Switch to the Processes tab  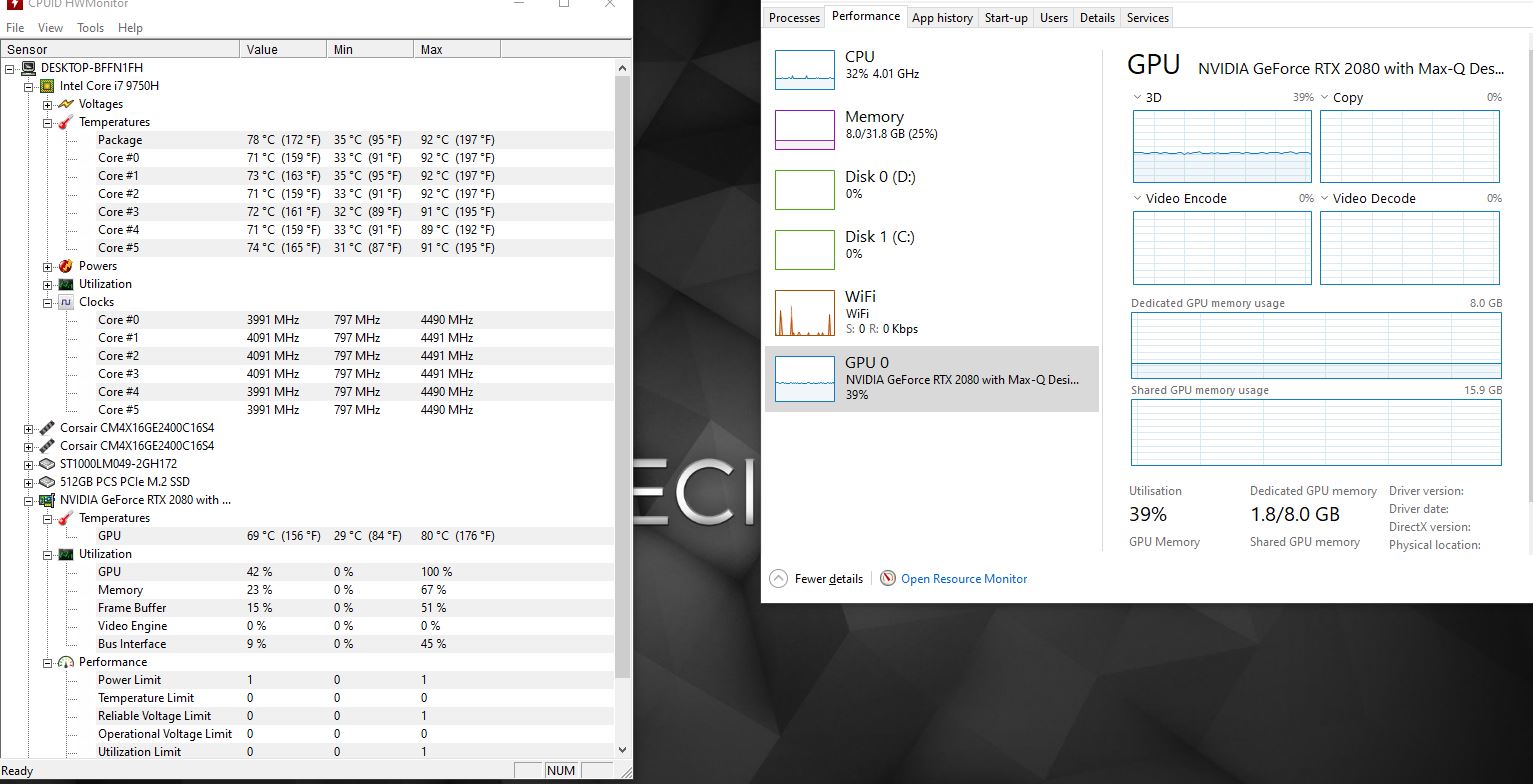795,18
